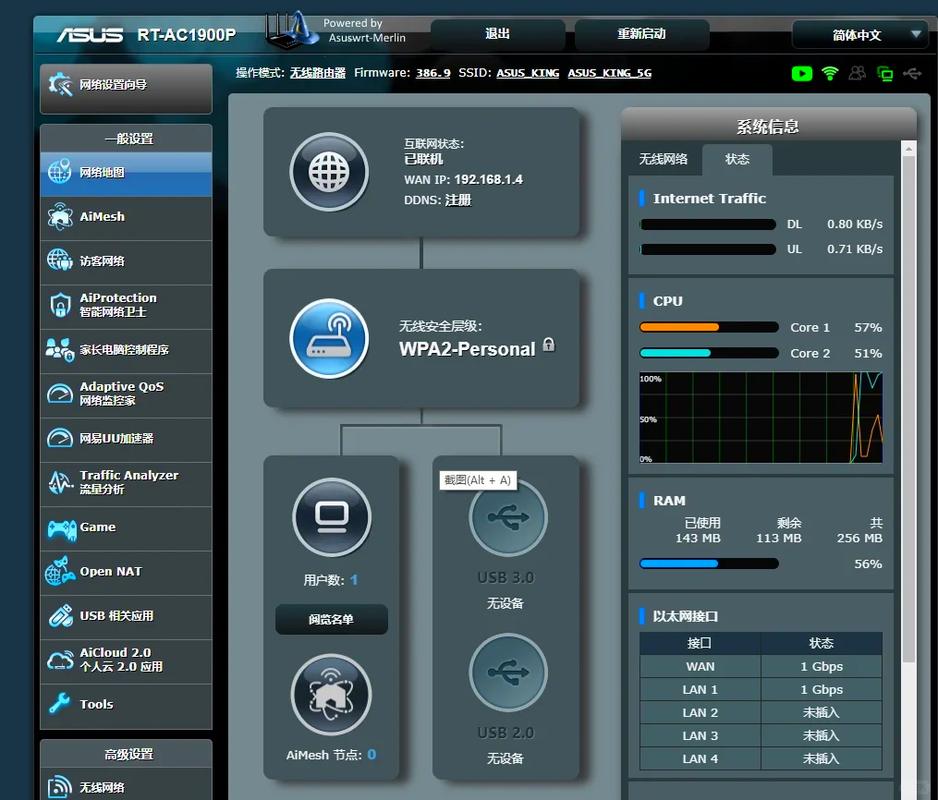938x800 pixels.
Task: Open the client devices computer icon
Action: tap(332, 517)
